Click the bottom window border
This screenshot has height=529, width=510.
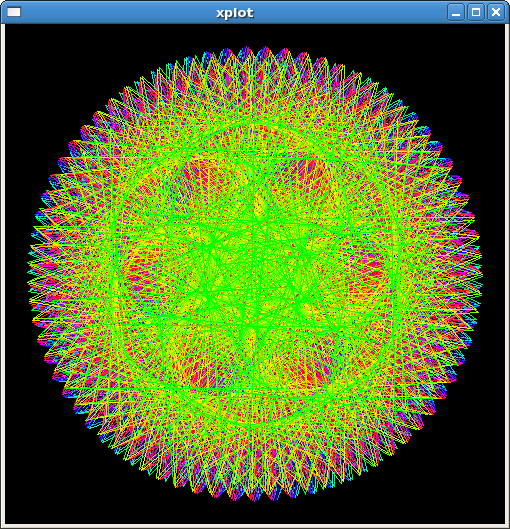click(255, 526)
